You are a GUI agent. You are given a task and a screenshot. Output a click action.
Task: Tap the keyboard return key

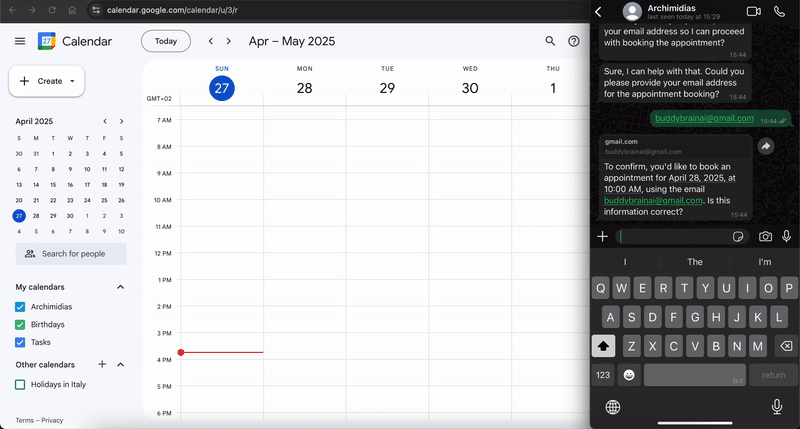coord(773,375)
